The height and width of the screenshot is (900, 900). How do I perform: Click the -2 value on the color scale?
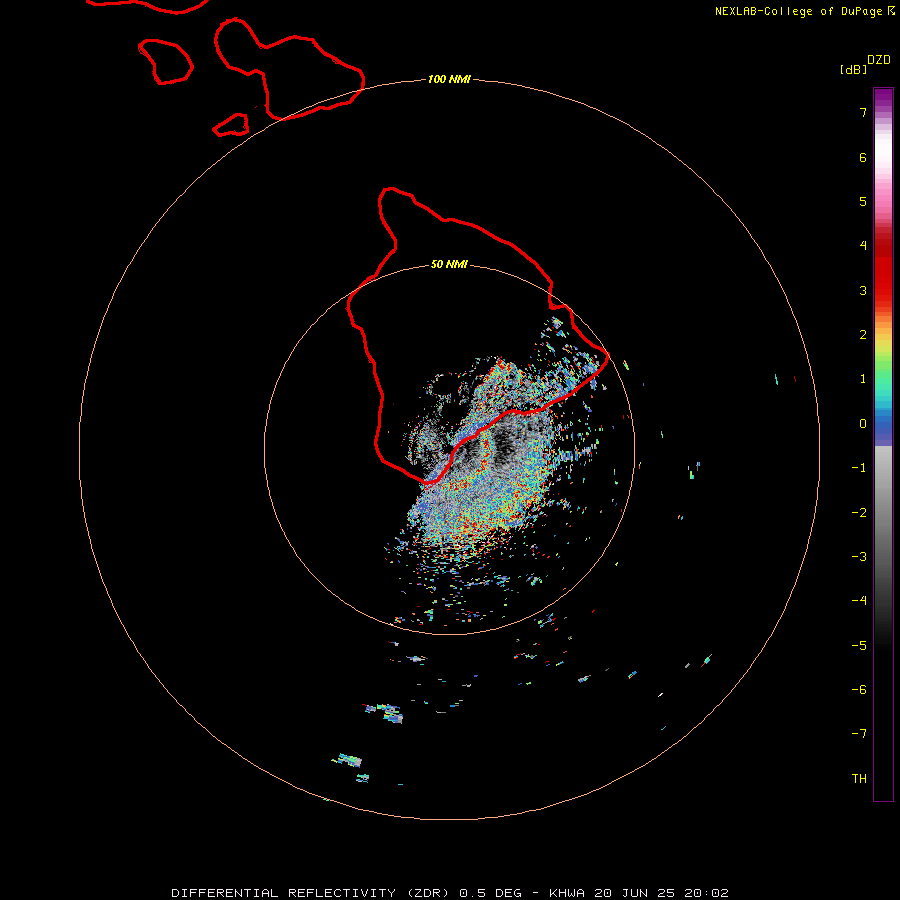859,513
